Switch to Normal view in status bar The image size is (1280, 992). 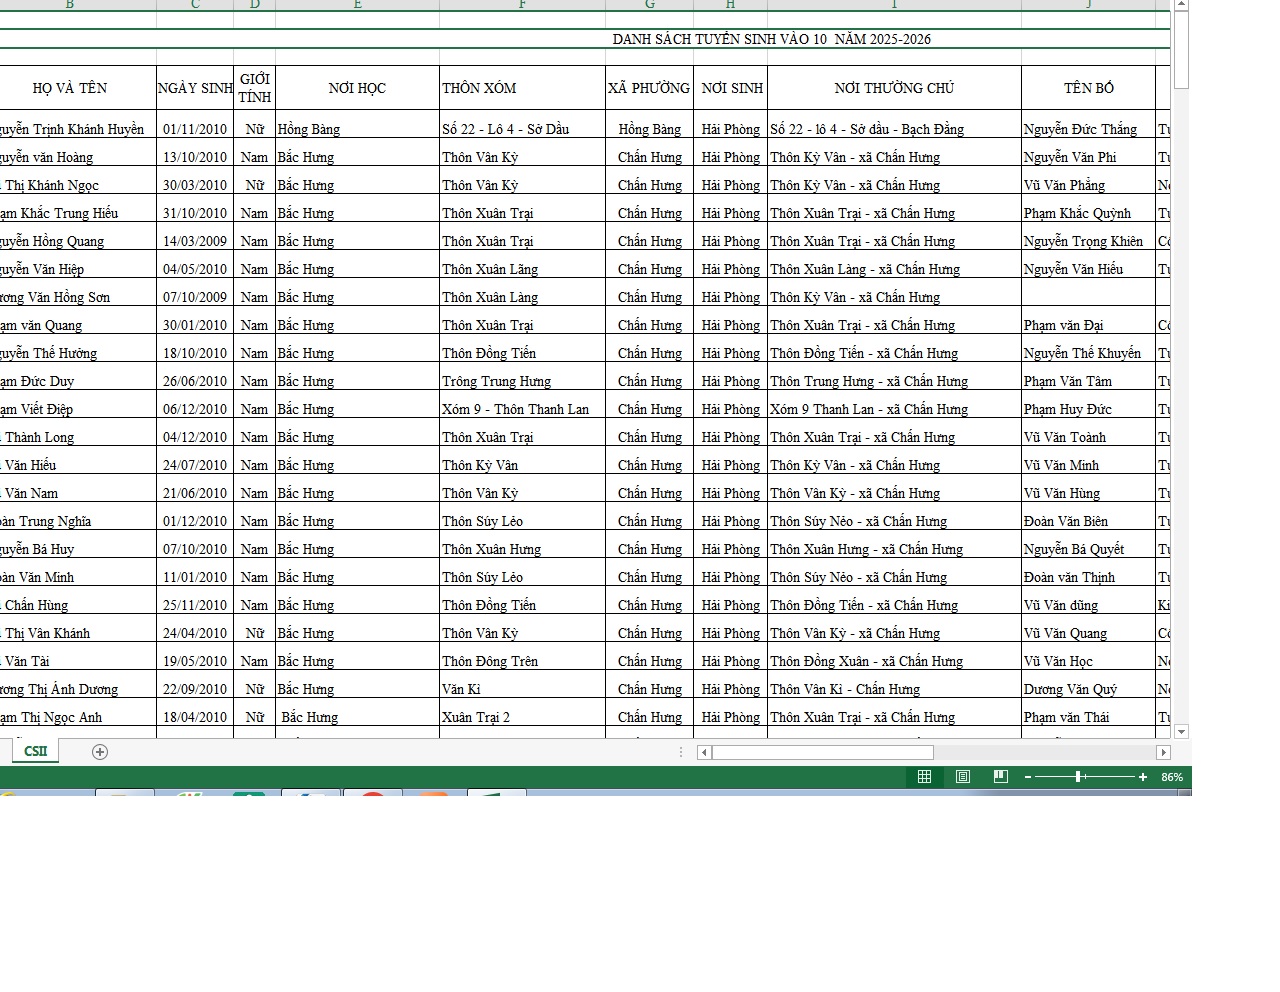(x=924, y=777)
